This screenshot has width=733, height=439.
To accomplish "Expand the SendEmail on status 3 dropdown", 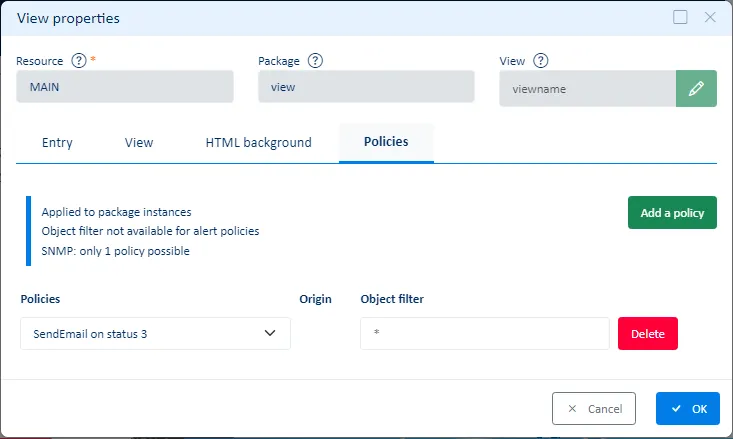I will 155,334.
